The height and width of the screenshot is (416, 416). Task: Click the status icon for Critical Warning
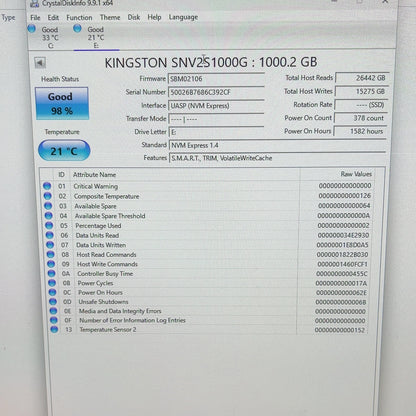coord(47,186)
